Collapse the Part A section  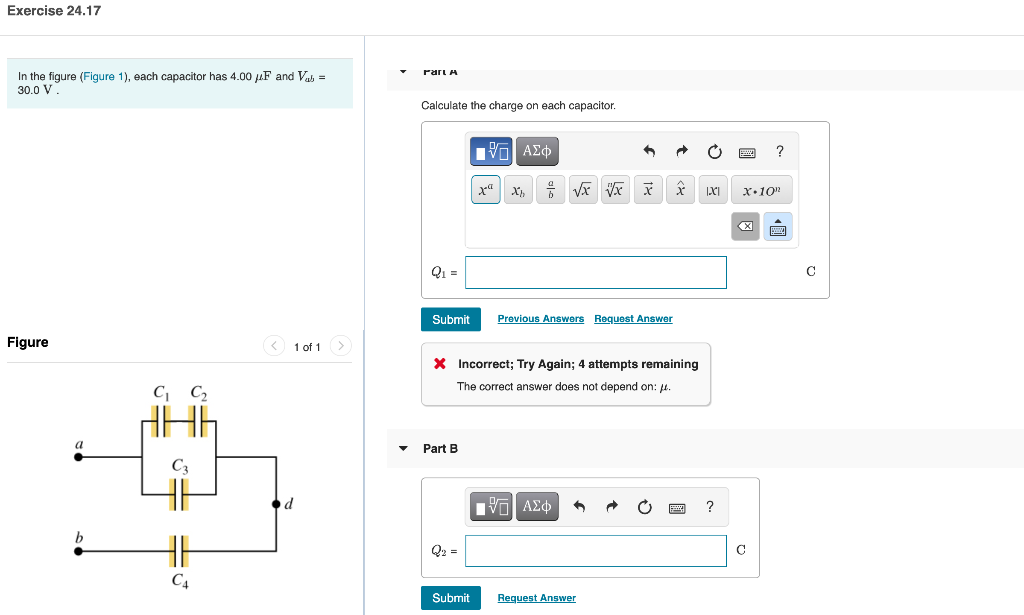403,71
